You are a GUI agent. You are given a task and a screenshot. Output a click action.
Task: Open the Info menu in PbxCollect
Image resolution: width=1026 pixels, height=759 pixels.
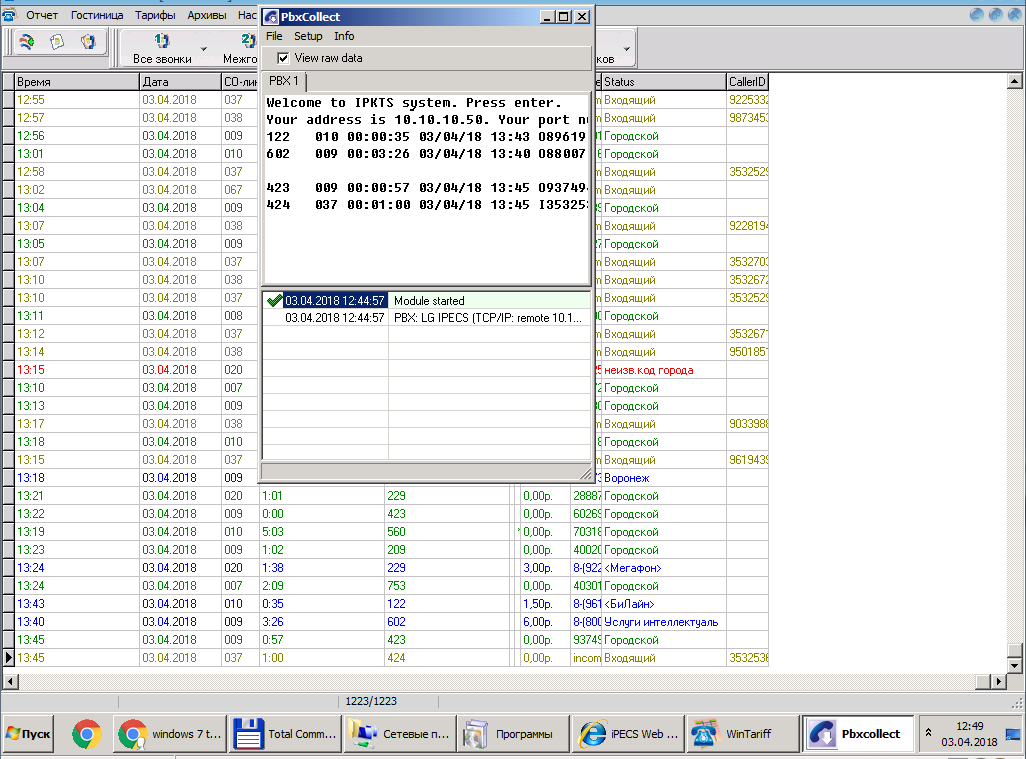click(x=344, y=36)
